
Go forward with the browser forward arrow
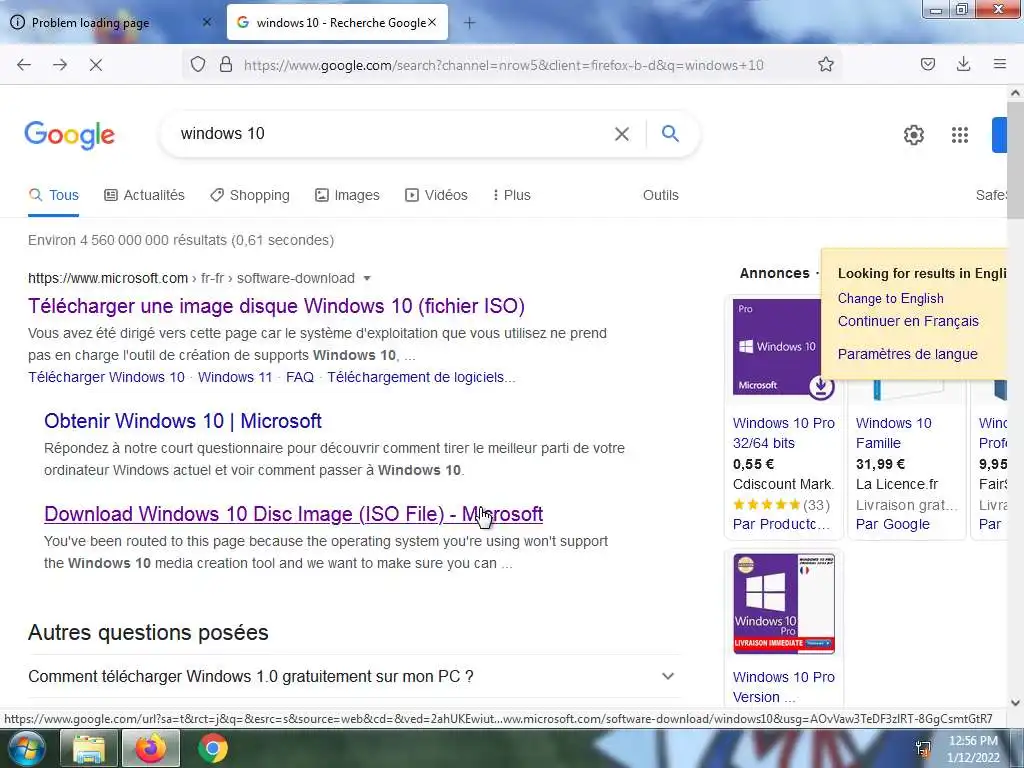[60, 65]
